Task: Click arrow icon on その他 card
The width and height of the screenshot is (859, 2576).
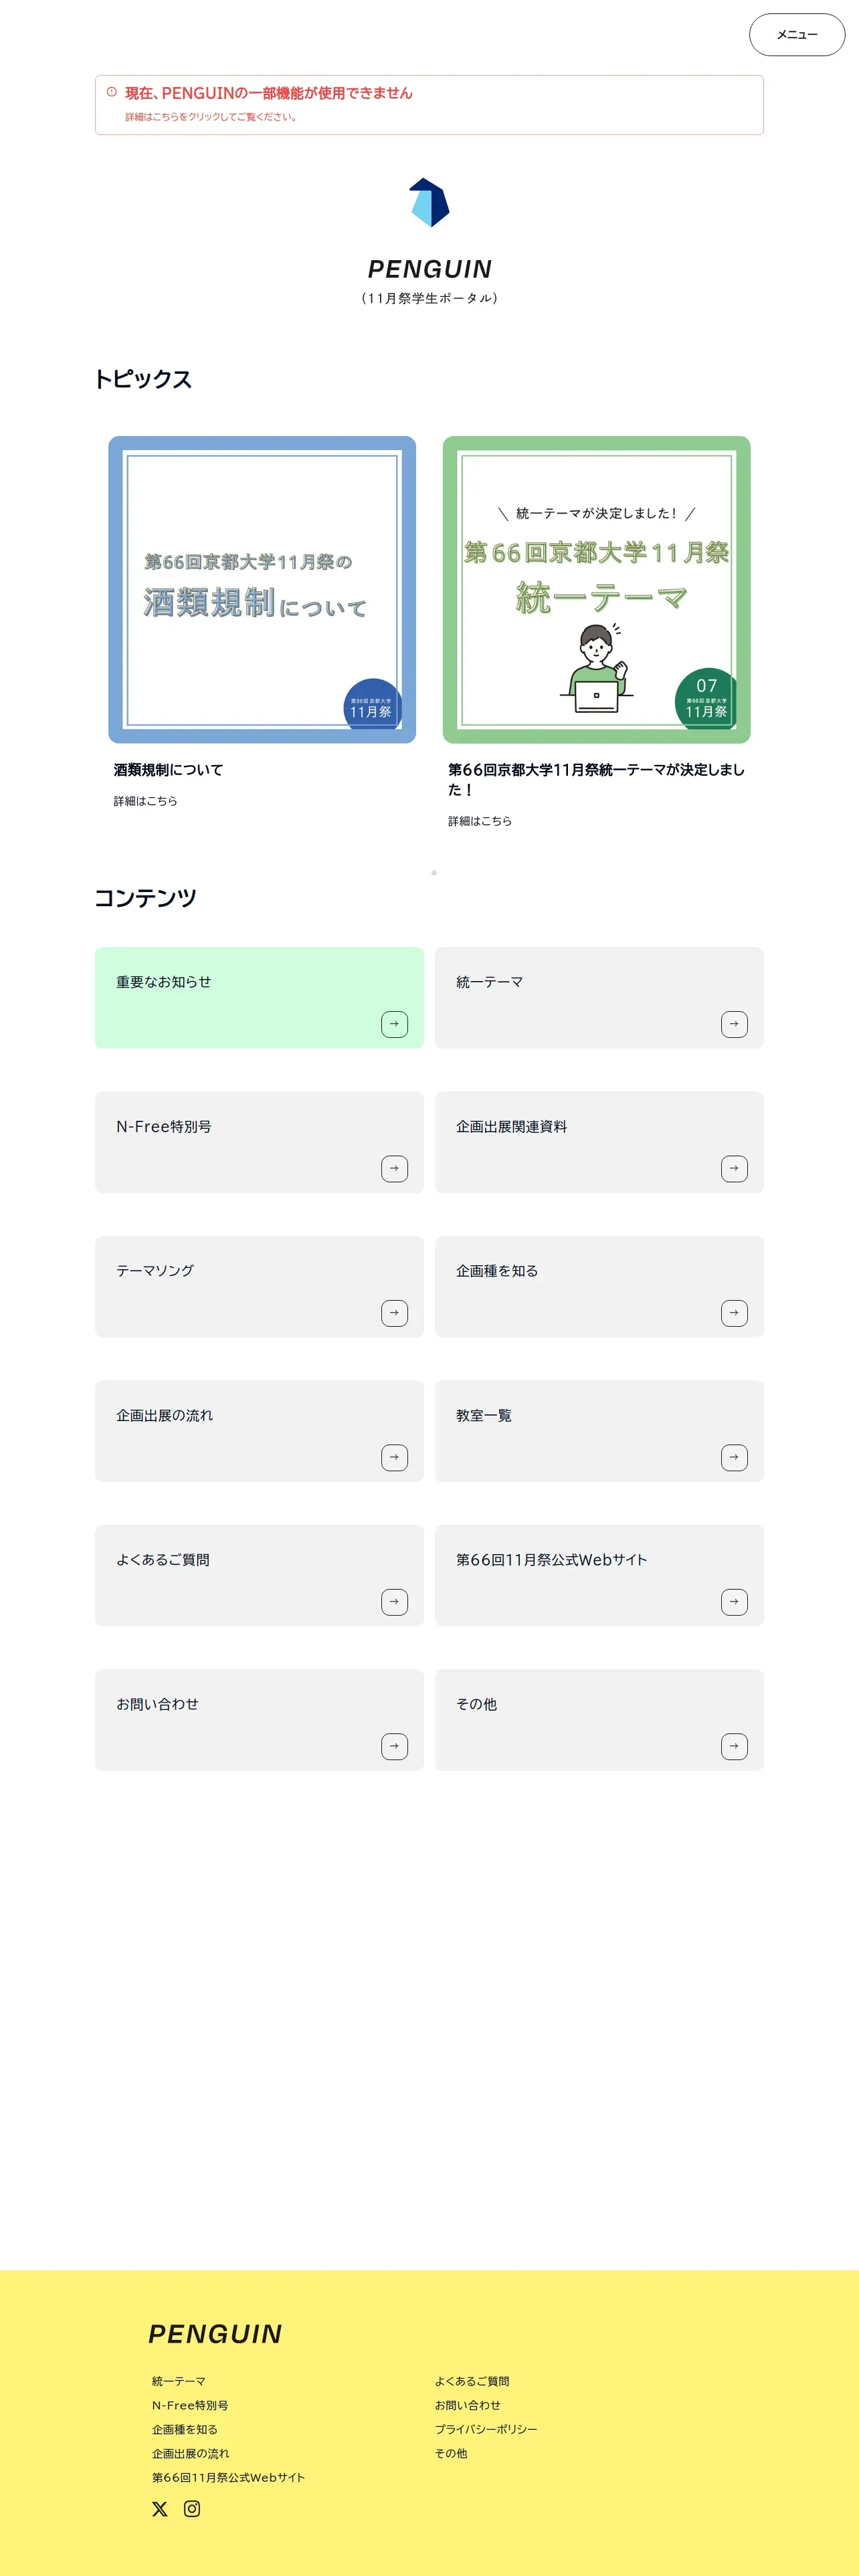Action: click(734, 1747)
